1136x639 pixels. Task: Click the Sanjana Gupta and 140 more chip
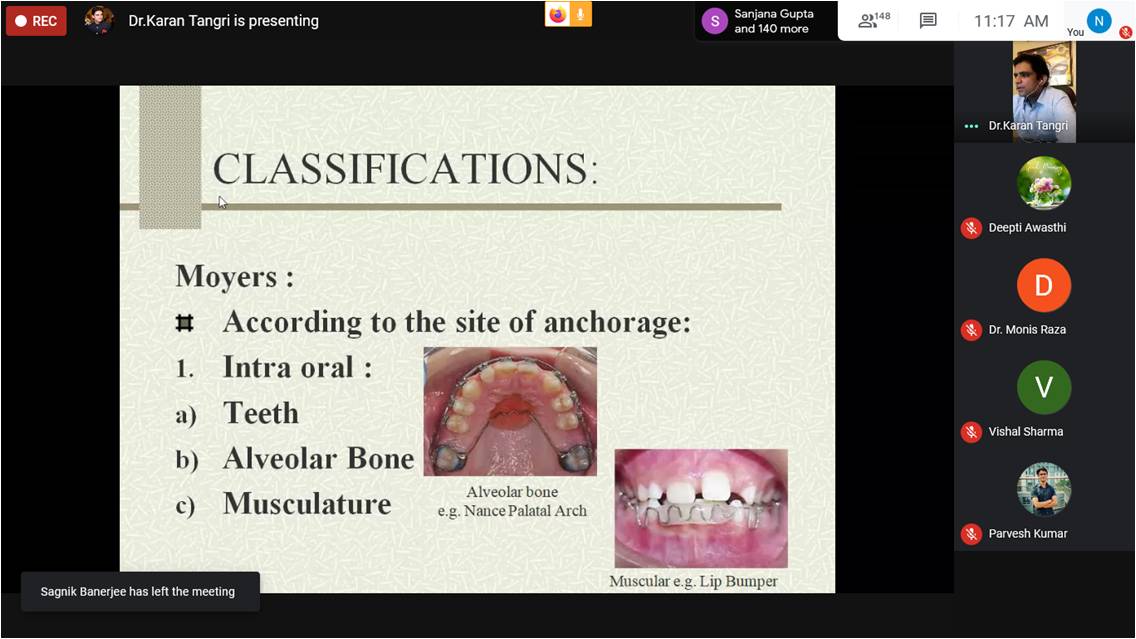click(x=760, y=21)
